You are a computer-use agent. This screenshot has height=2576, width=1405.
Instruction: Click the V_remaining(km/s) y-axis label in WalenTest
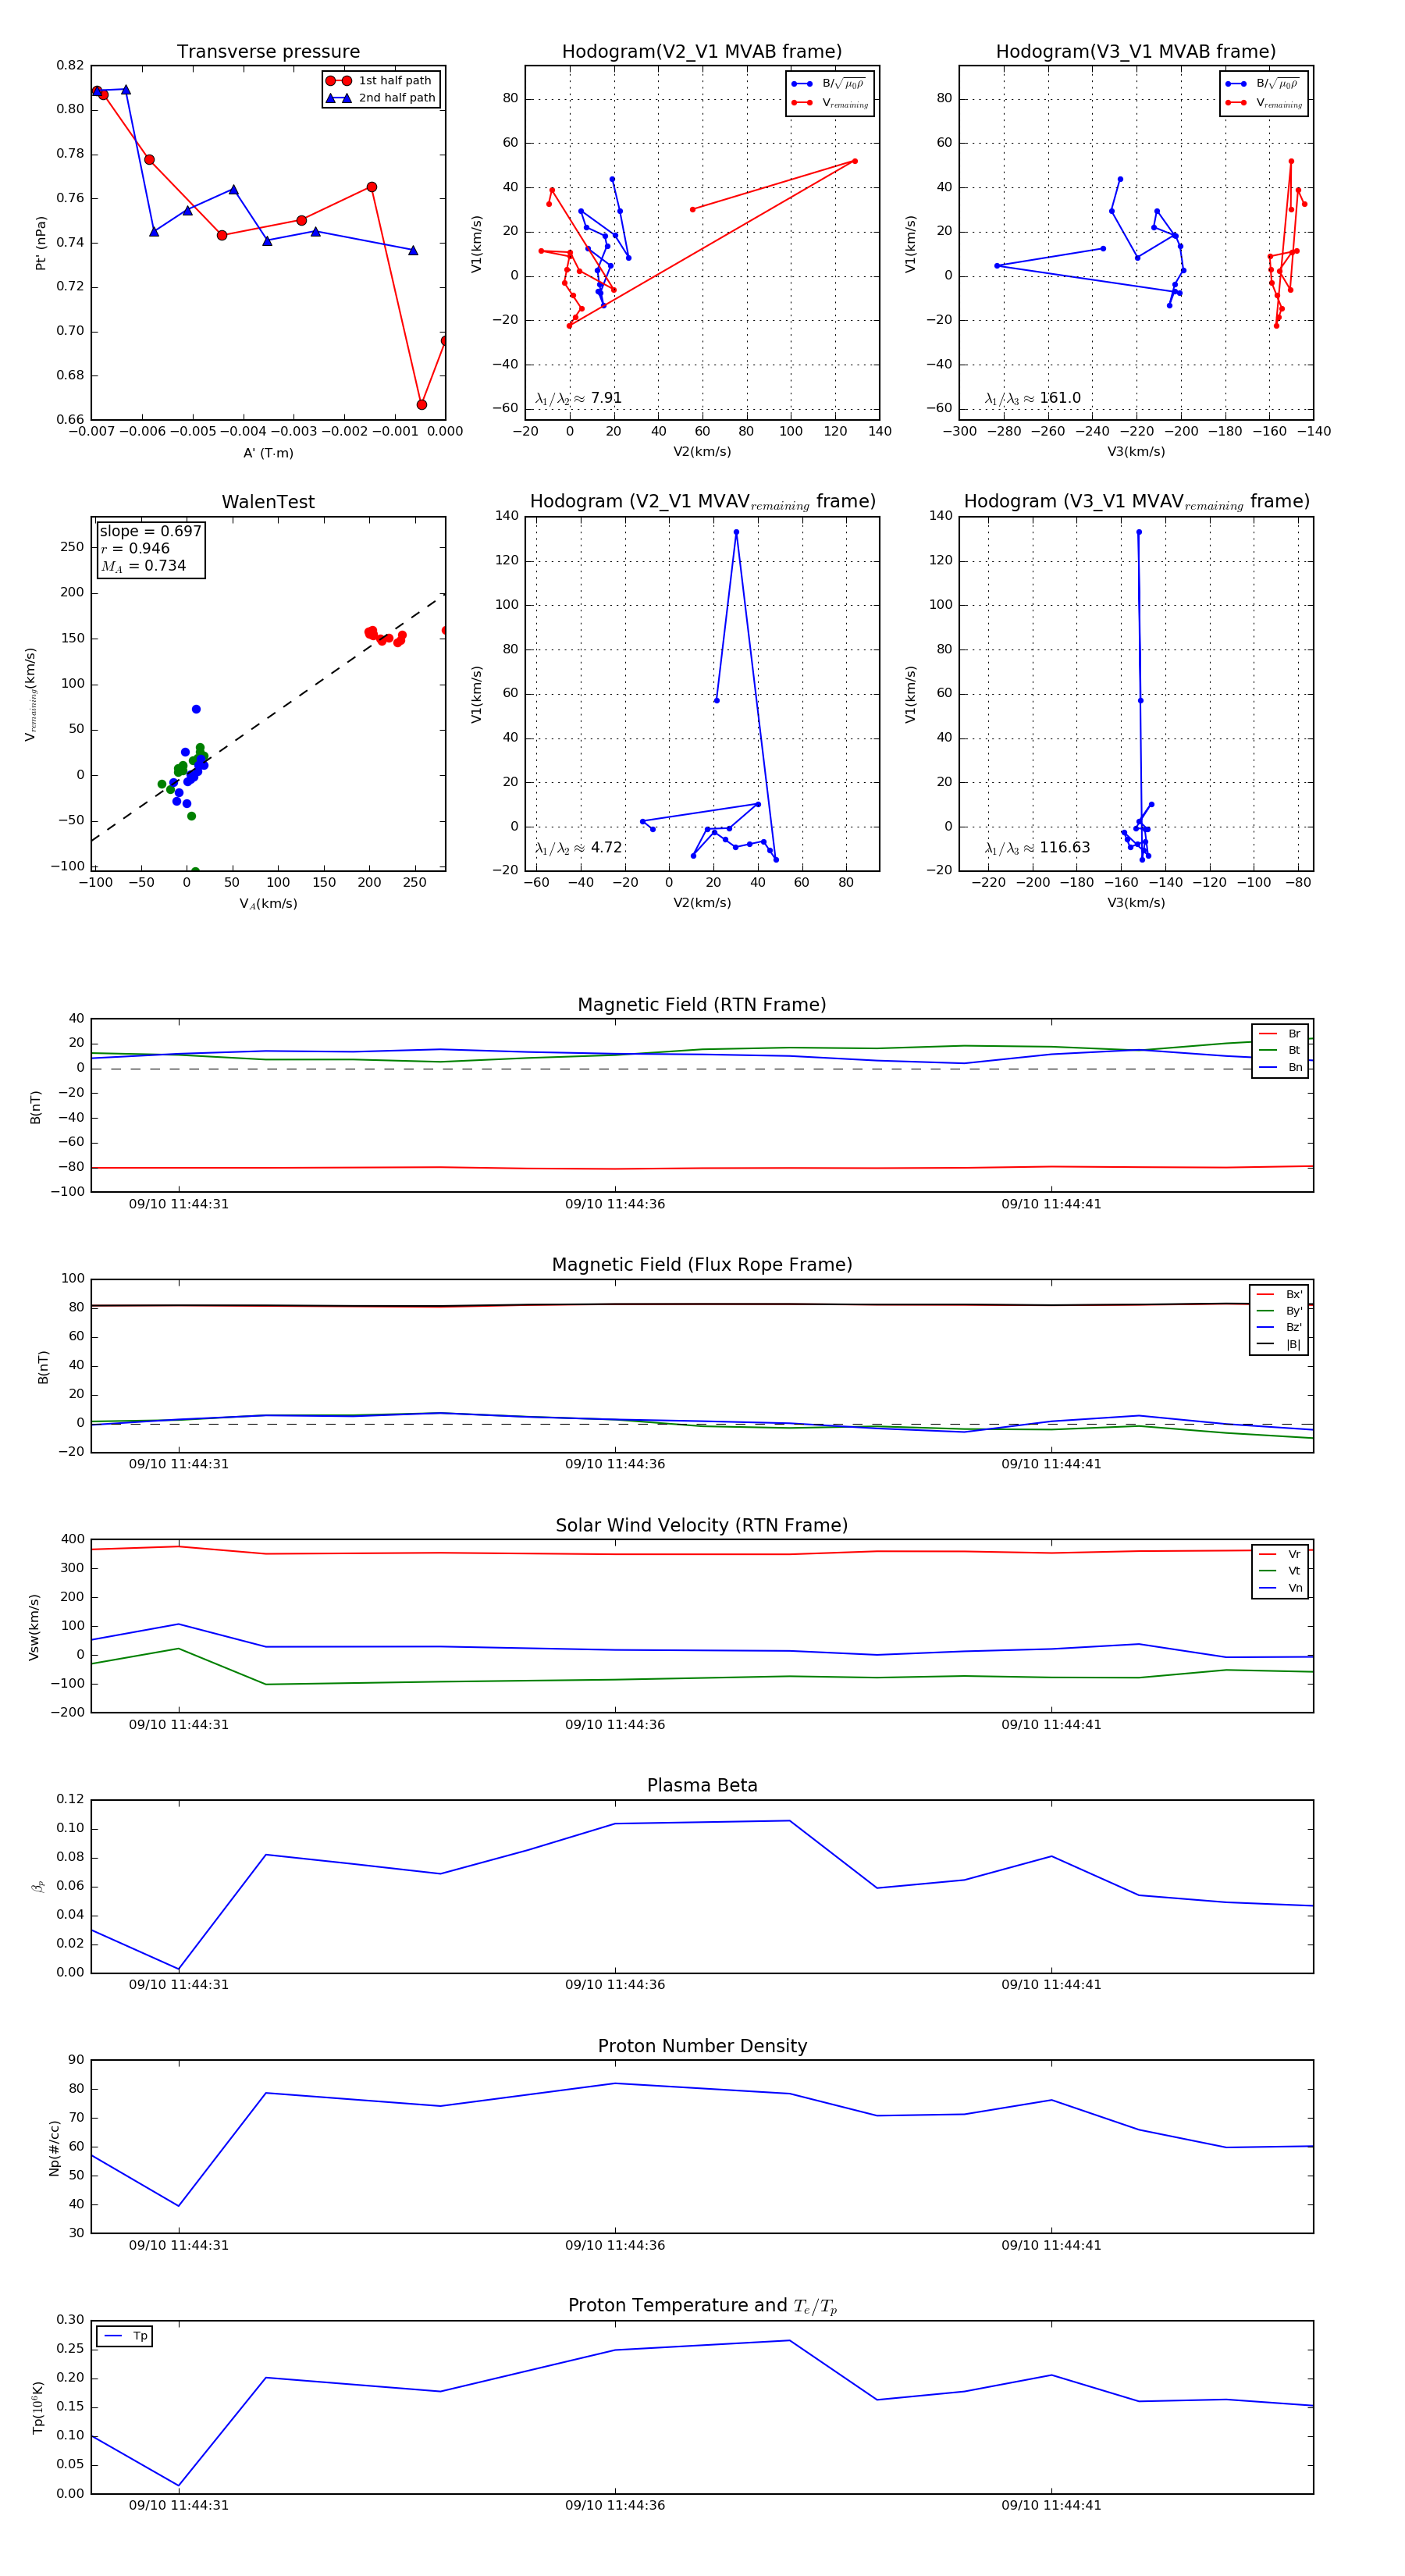(31, 695)
